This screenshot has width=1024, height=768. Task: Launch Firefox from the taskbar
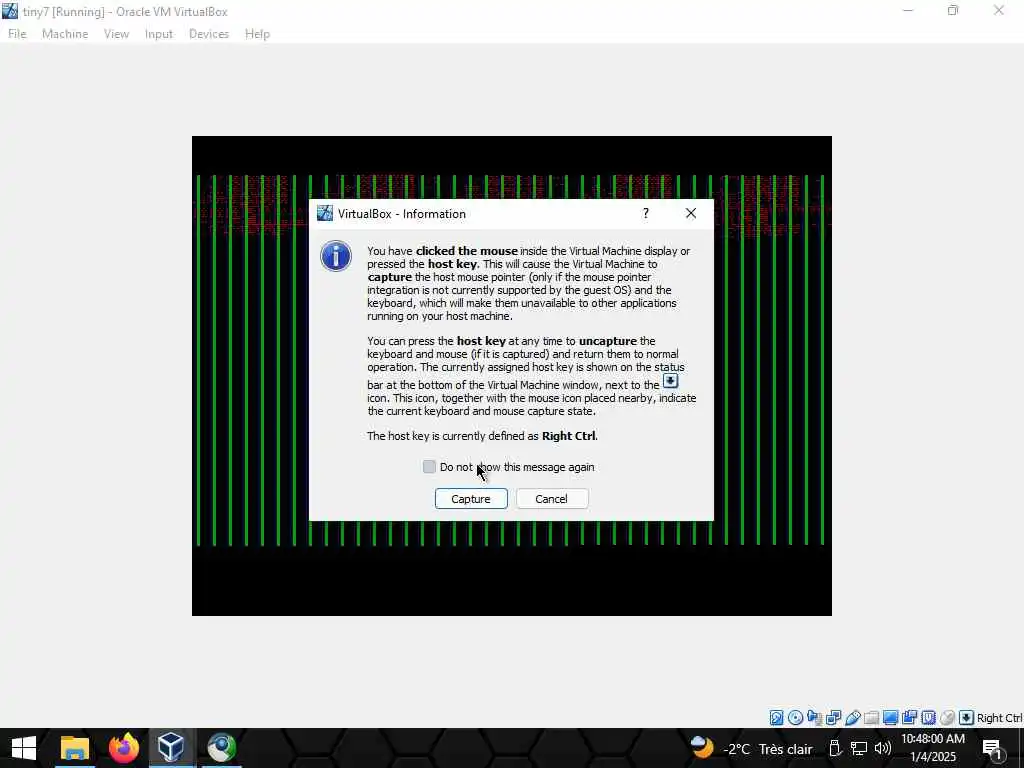coord(123,748)
